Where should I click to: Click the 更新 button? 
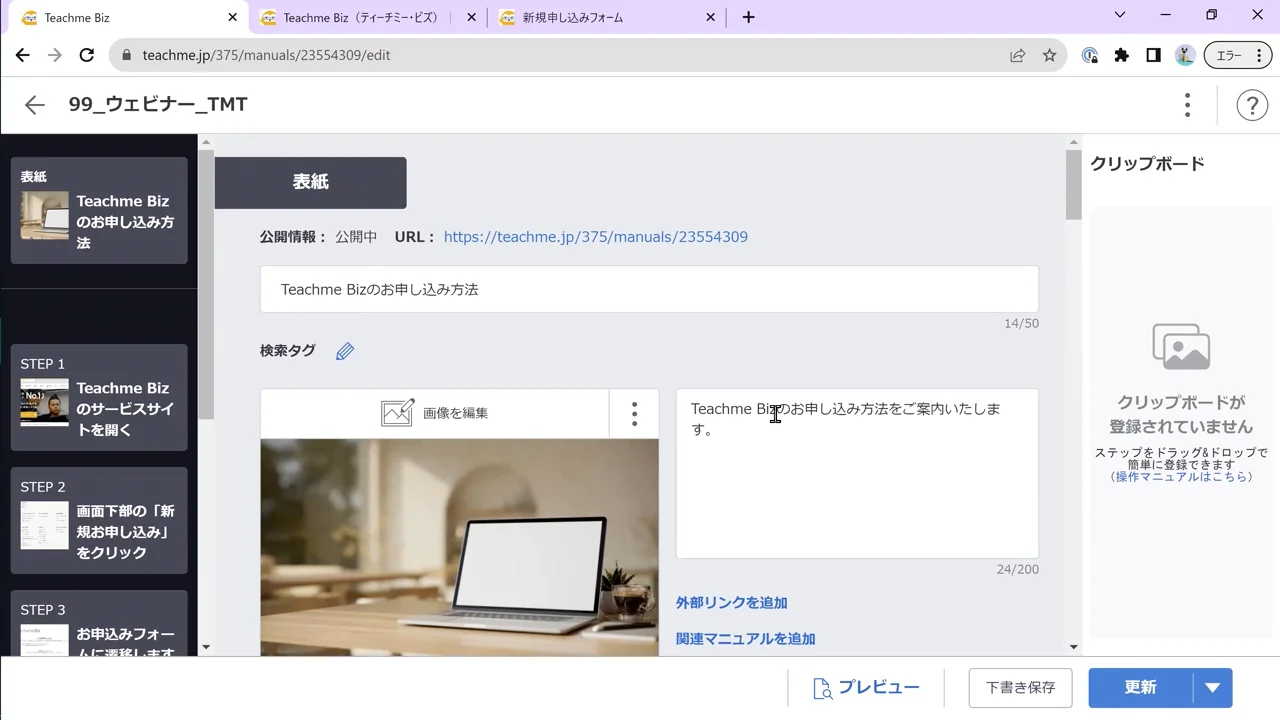coord(1141,688)
